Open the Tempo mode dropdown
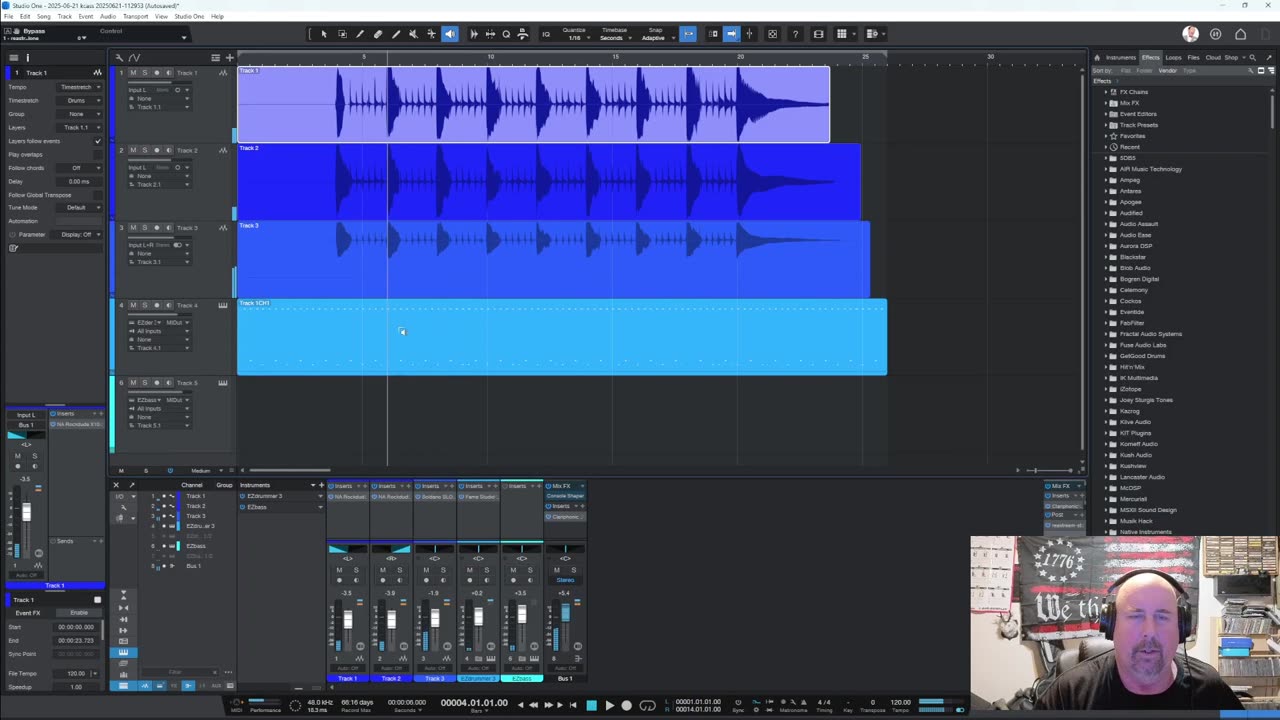Viewport: 1280px width, 720px height. [x=81, y=87]
